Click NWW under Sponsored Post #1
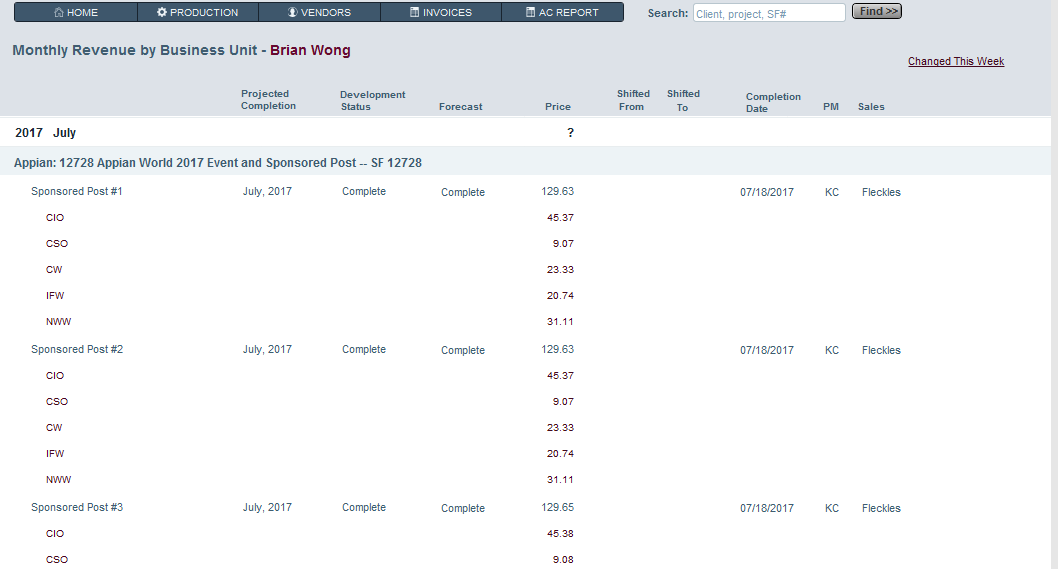 pos(58,322)
